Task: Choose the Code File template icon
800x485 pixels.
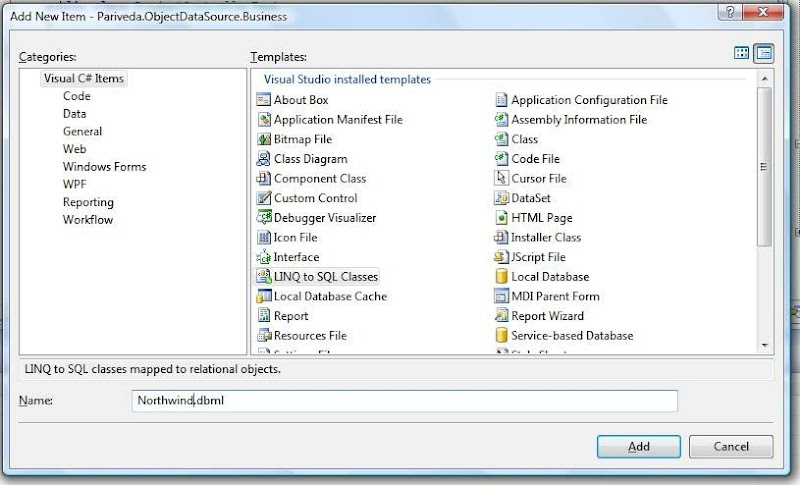Action: pos(501,159)
